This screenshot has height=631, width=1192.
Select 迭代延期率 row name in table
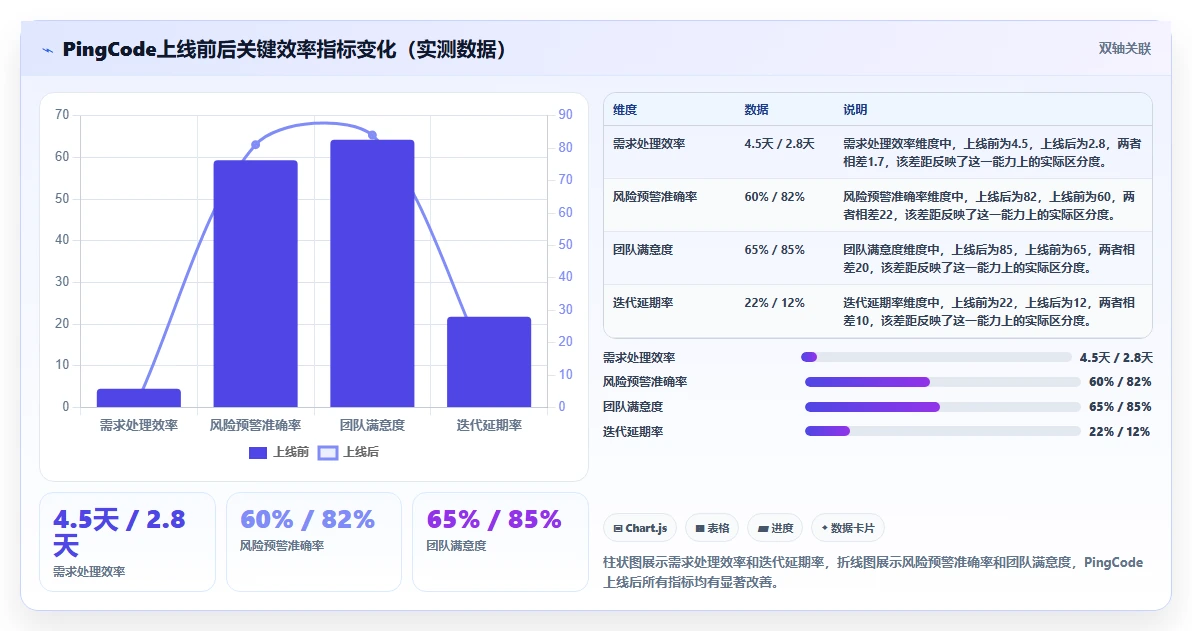[x=643, y=303]
